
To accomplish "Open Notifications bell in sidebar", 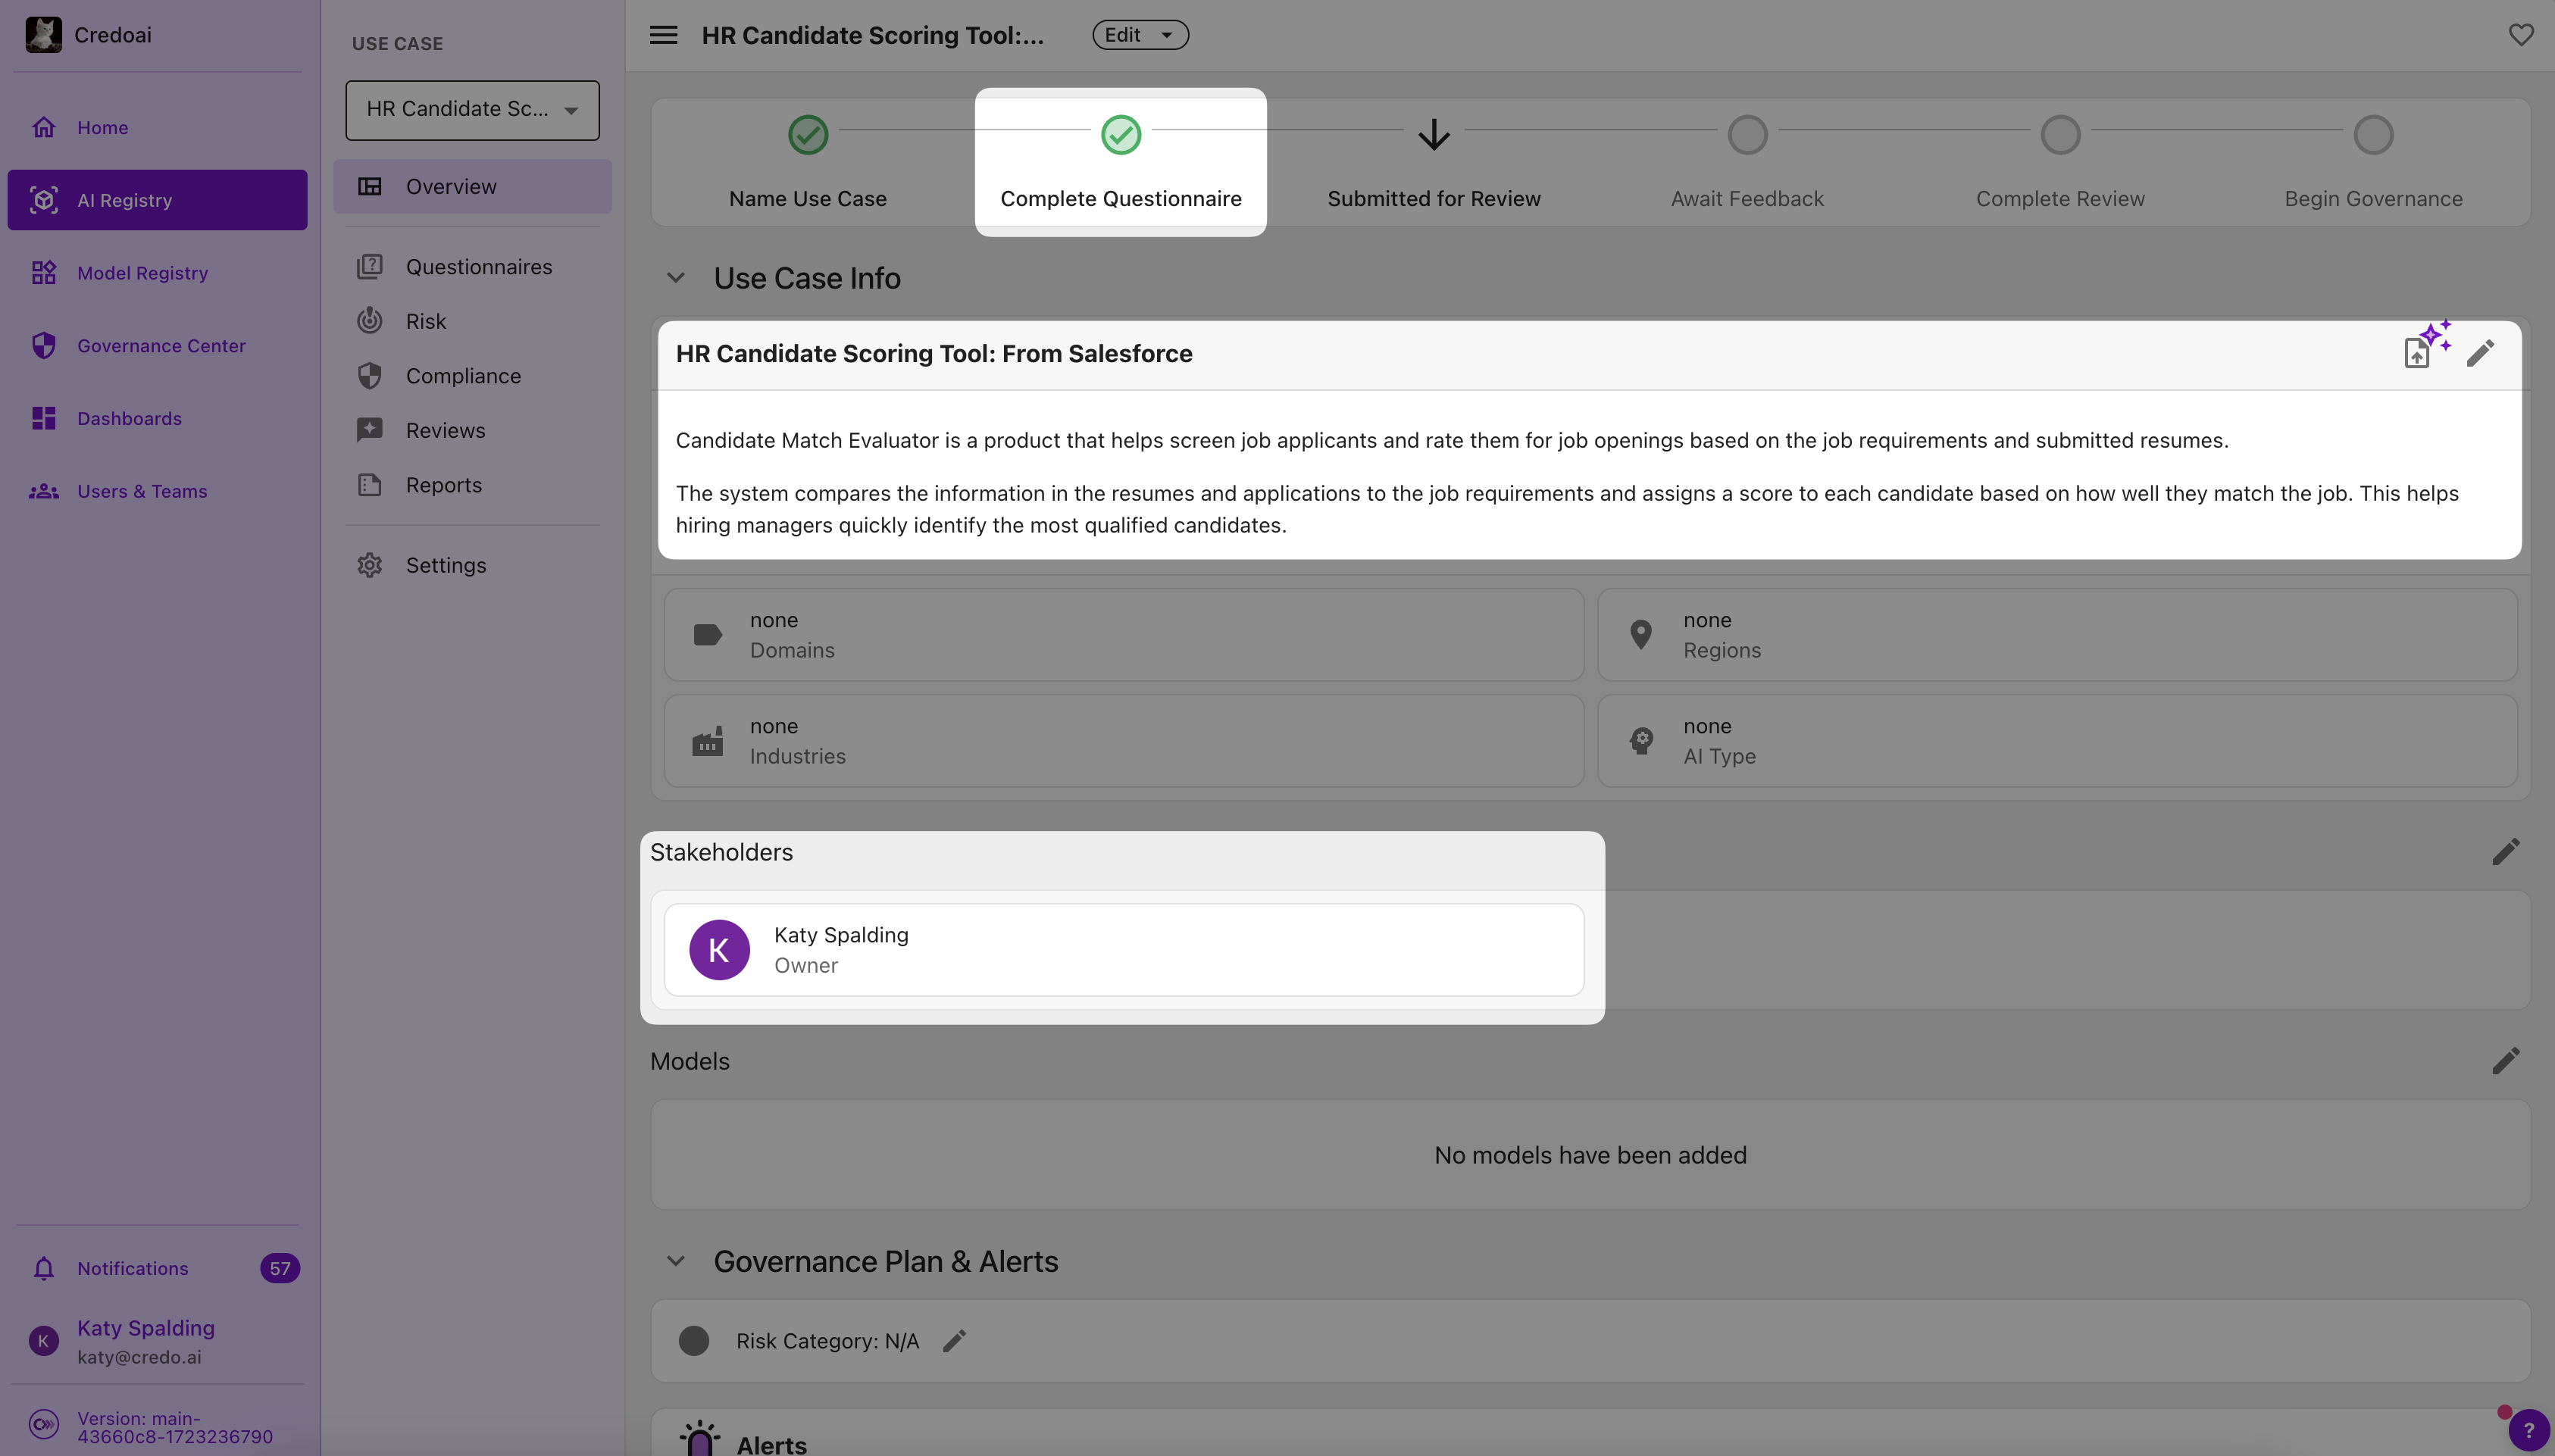I will tap(44, 1268).
